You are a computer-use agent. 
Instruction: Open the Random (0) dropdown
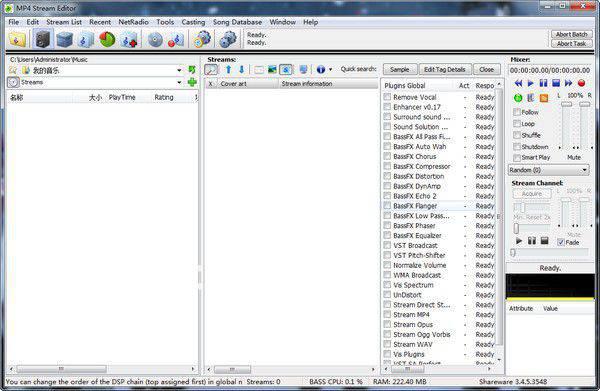[x=548, y=169]
